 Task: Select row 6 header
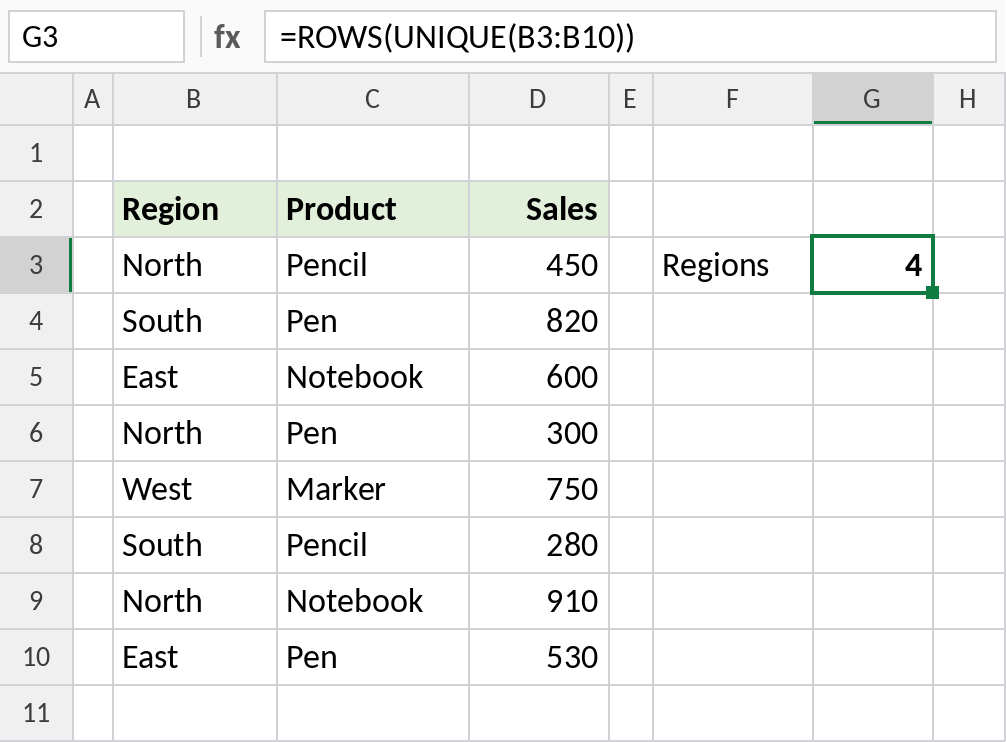36,433
